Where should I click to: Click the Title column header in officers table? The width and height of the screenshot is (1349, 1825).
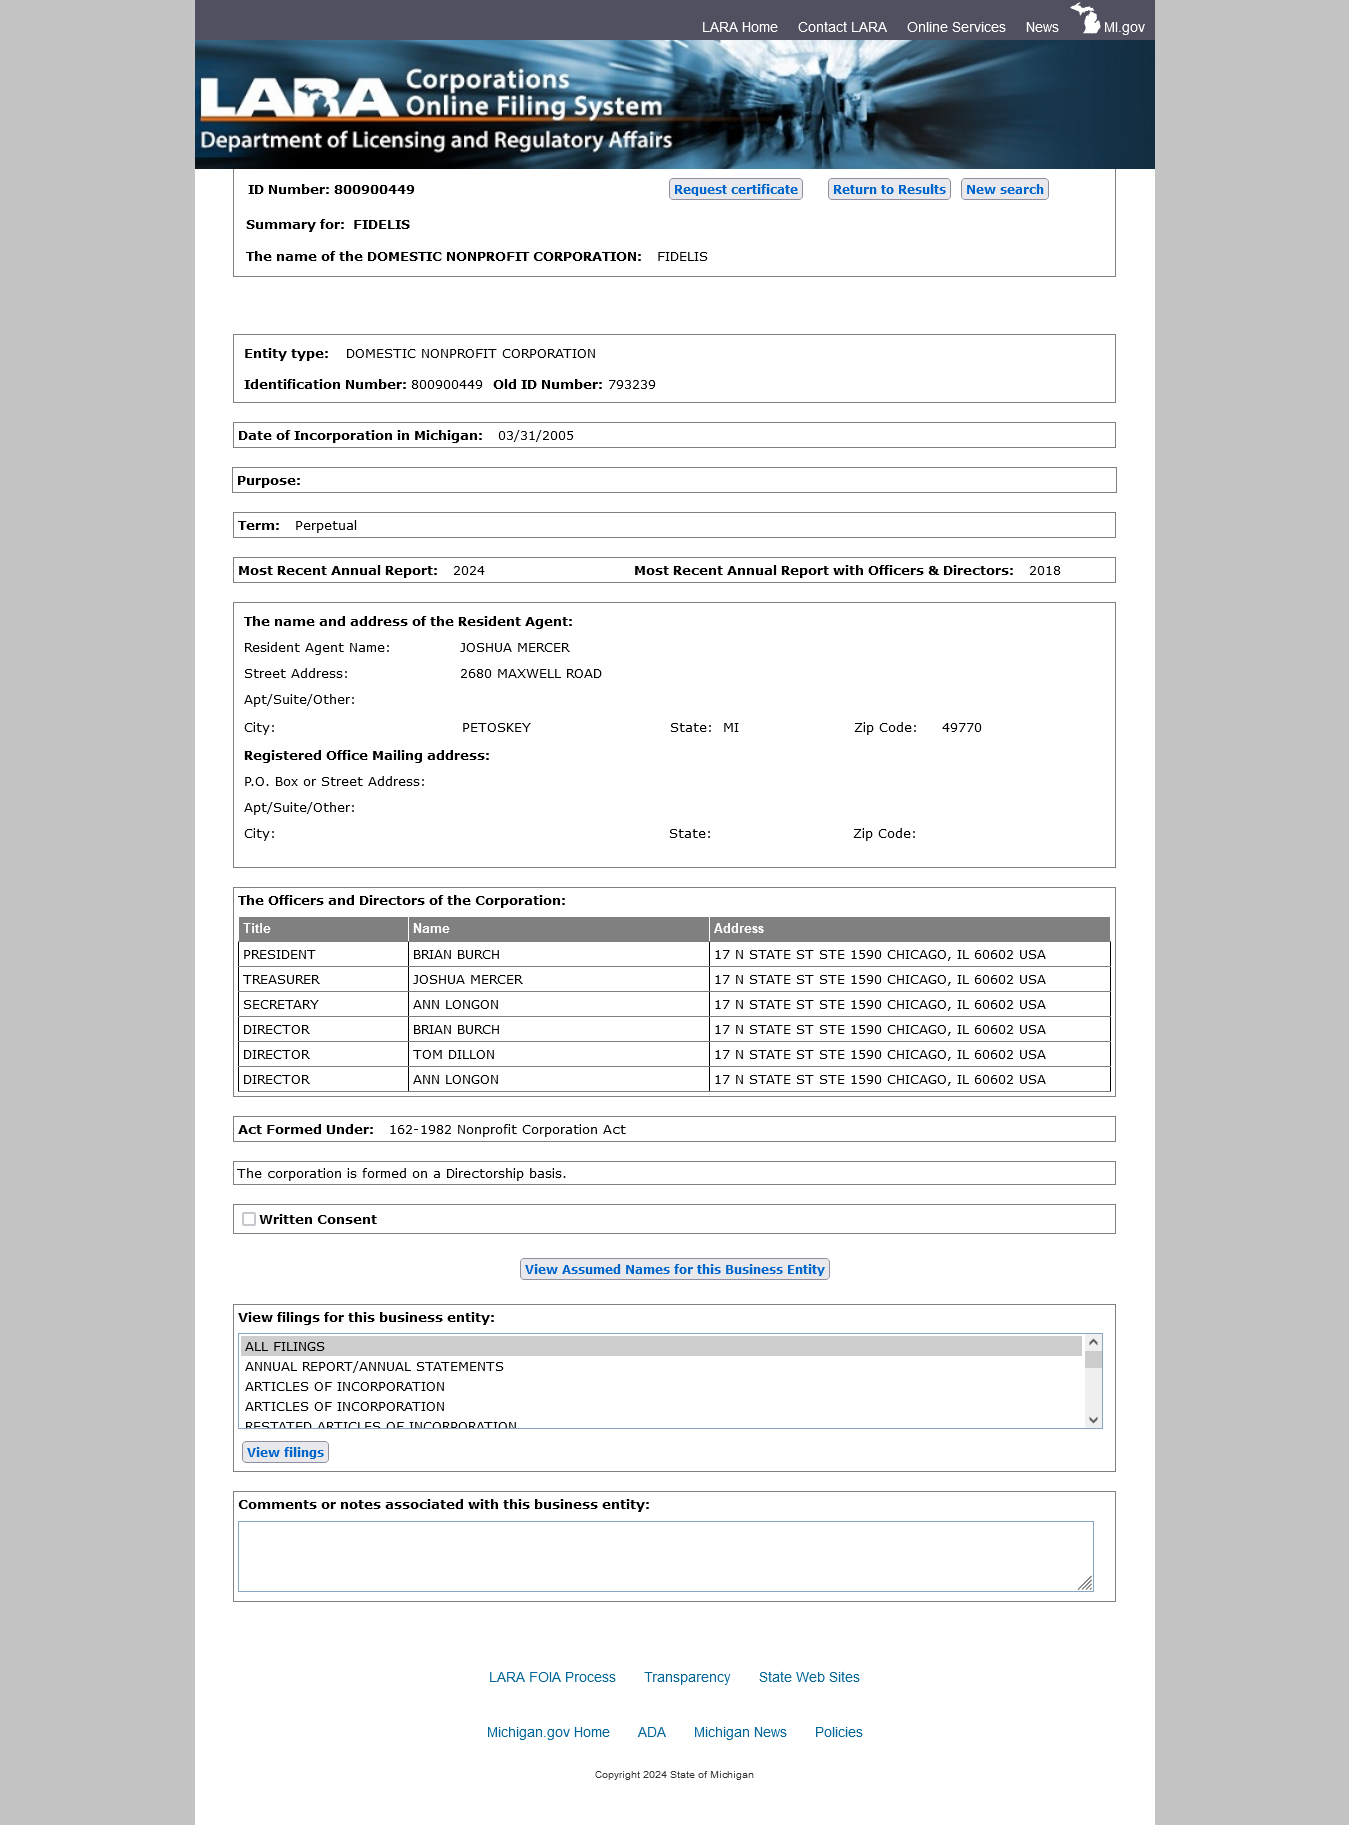(323, 929)
